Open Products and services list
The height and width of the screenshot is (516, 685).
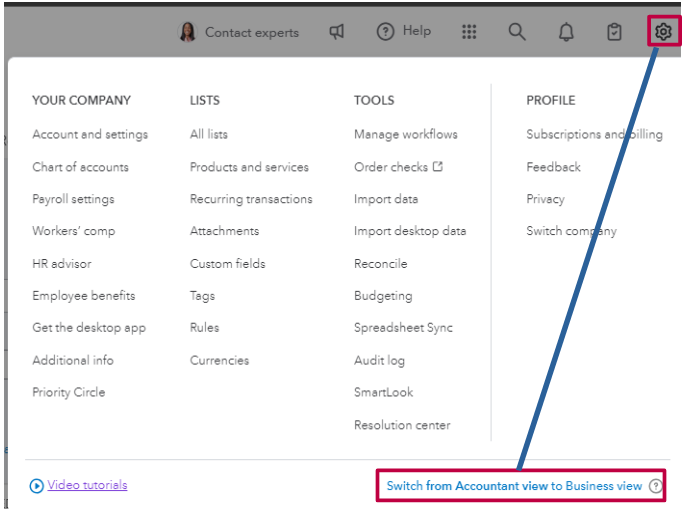(249, 167)
